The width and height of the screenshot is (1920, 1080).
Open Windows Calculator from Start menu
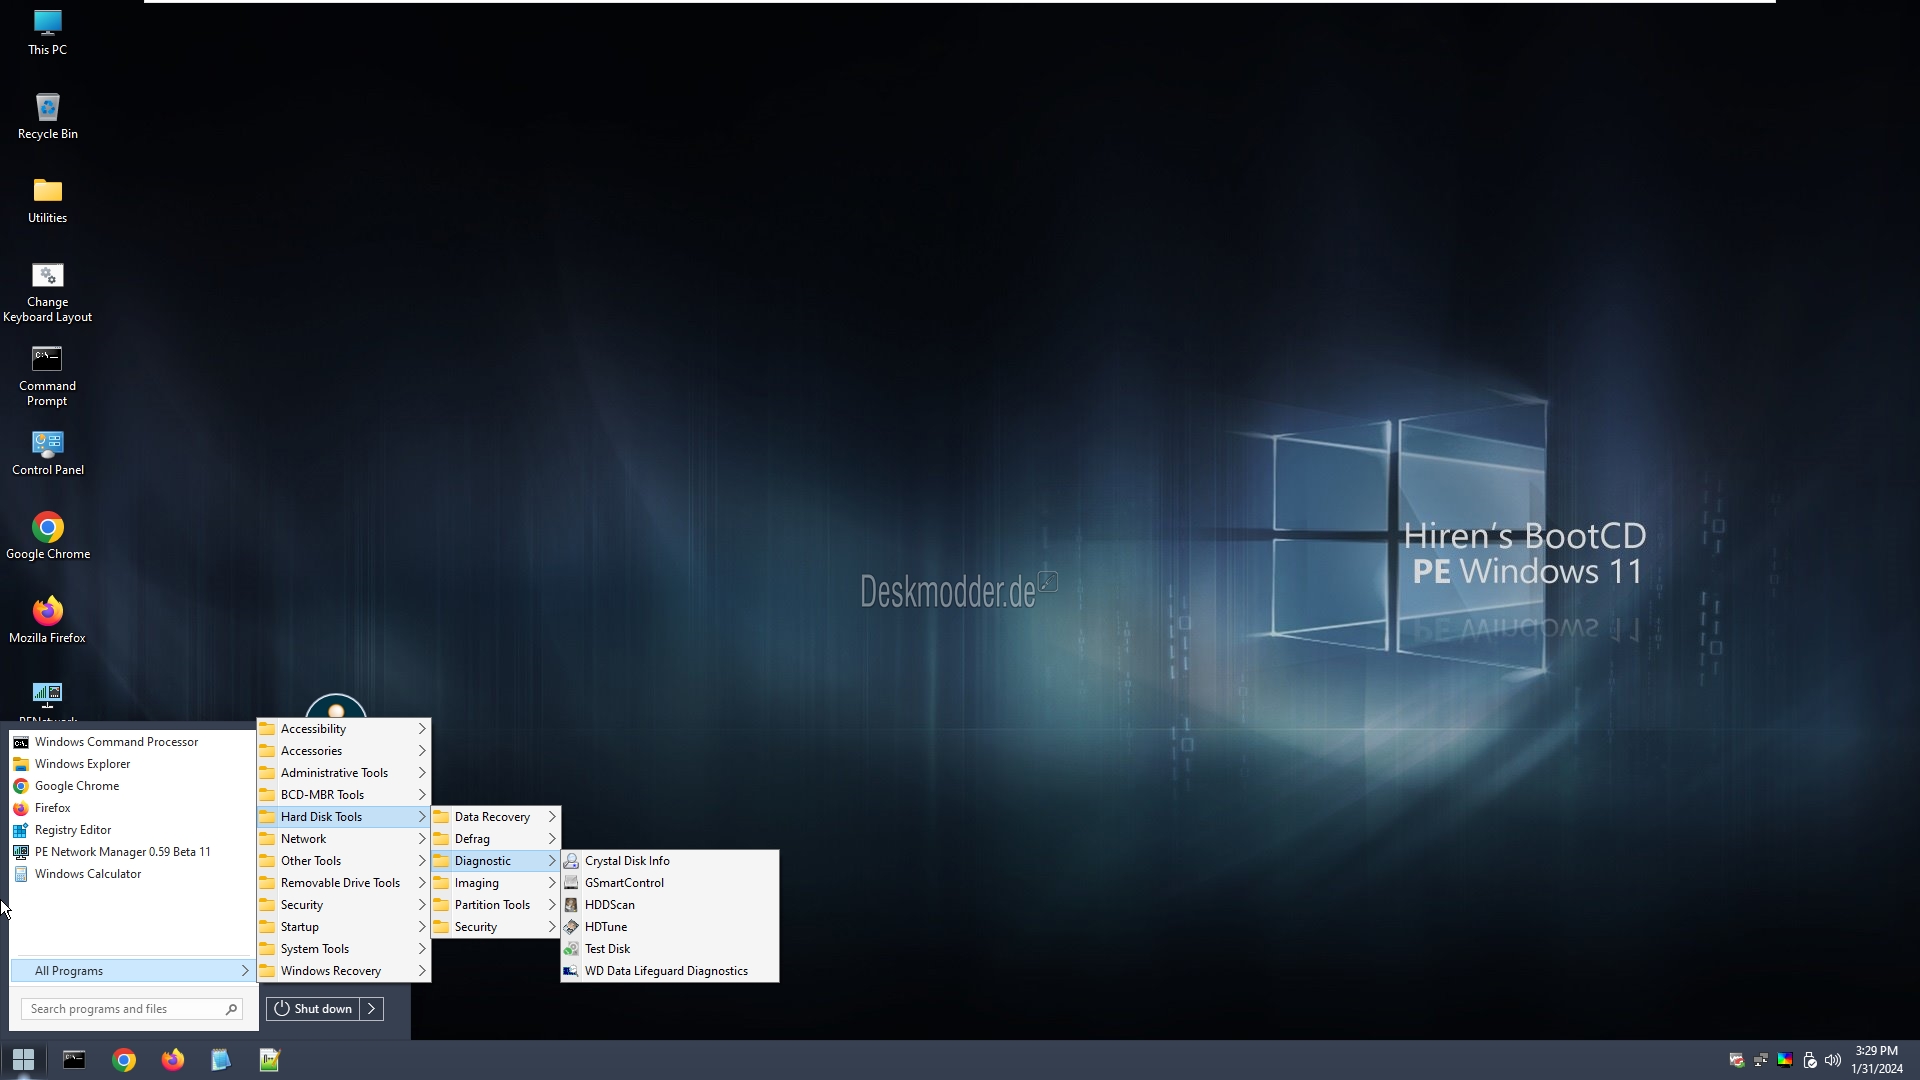pyautogui.click(x=132, y=874)
